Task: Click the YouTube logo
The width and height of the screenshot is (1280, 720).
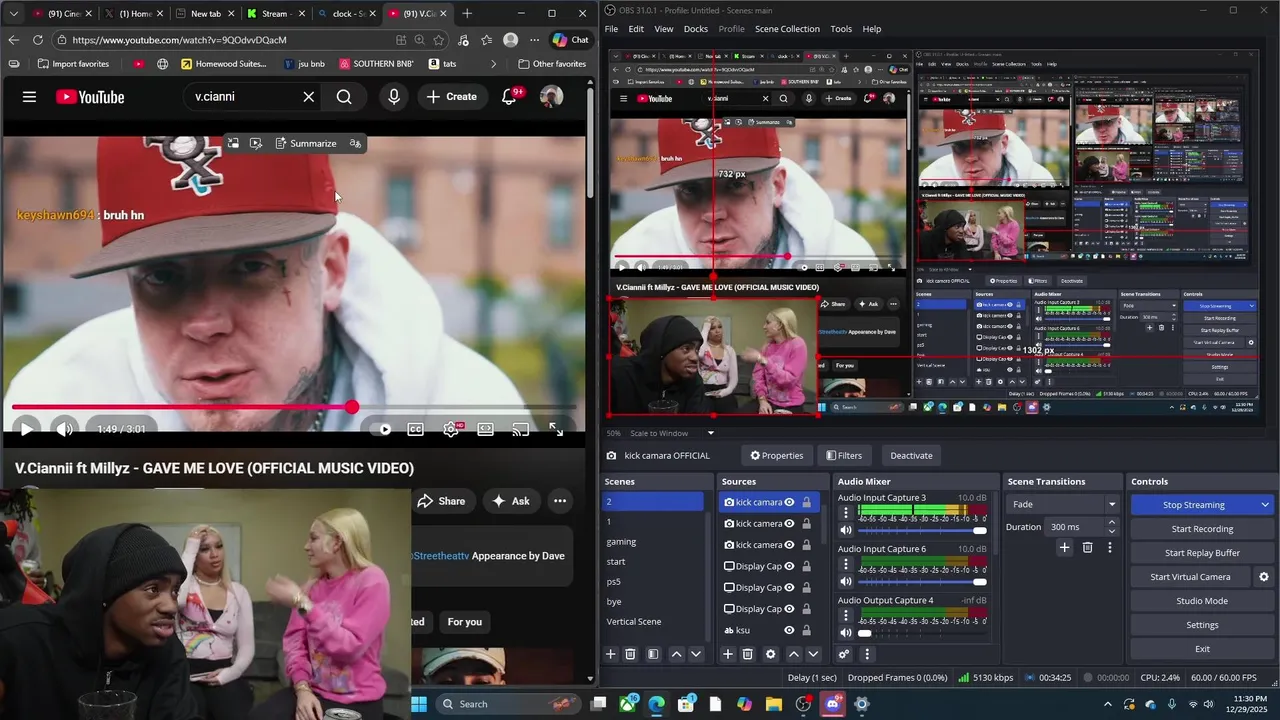Action: click(90, 97)
